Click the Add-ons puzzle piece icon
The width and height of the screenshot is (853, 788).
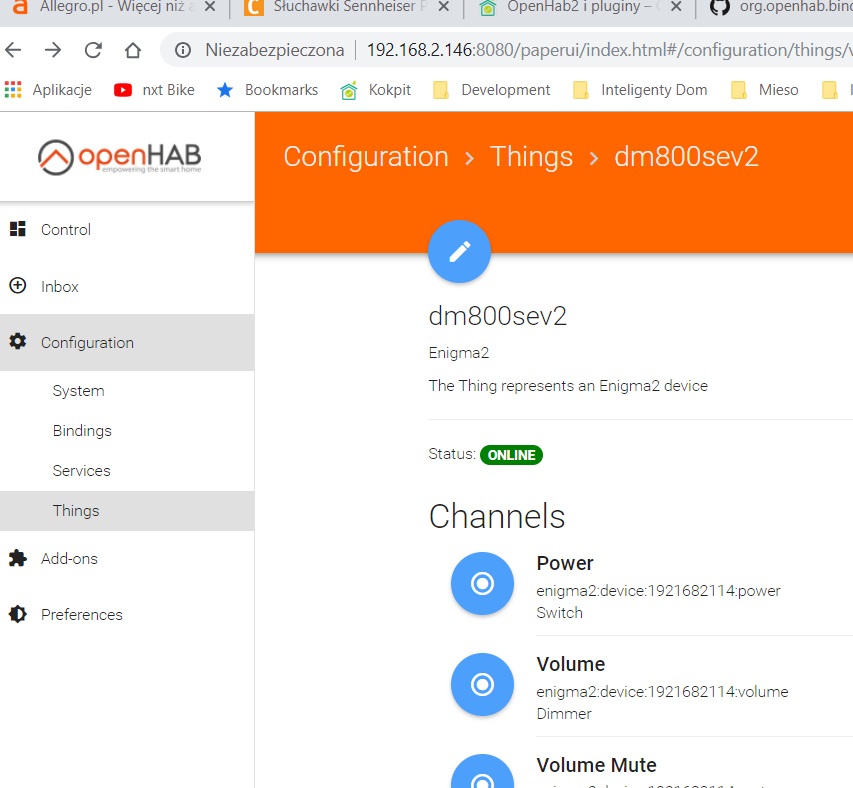click(x=17, y=558)
